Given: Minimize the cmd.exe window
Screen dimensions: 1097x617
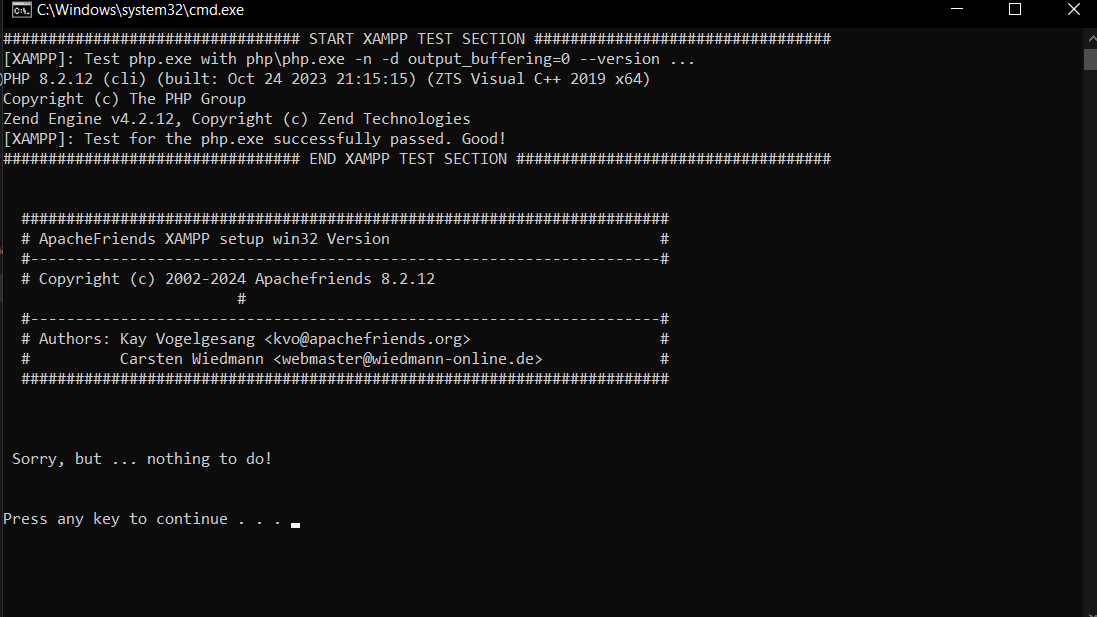Looking at the screenshot, I should coord(957,10).
